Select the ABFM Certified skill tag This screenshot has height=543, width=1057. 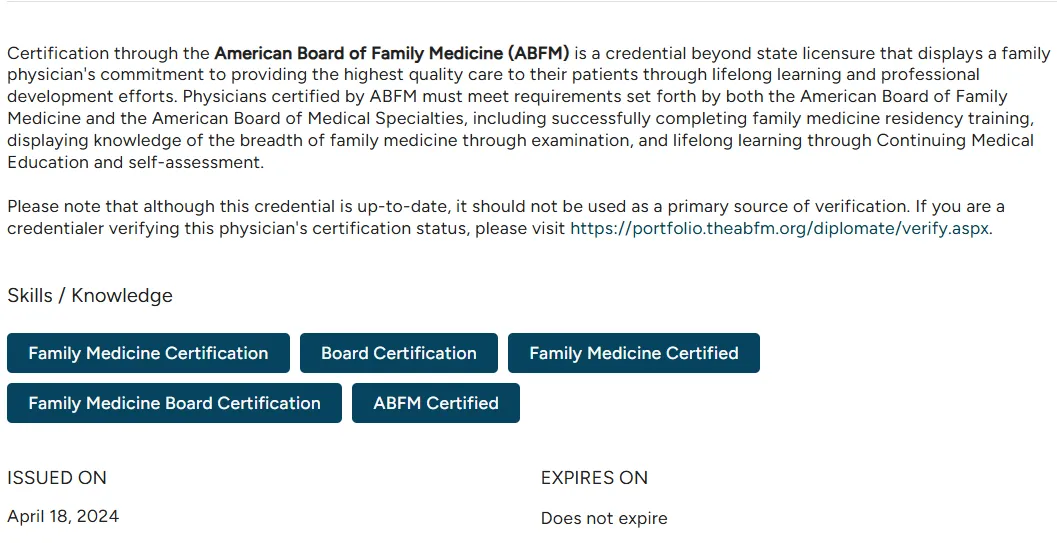point(435,403)
